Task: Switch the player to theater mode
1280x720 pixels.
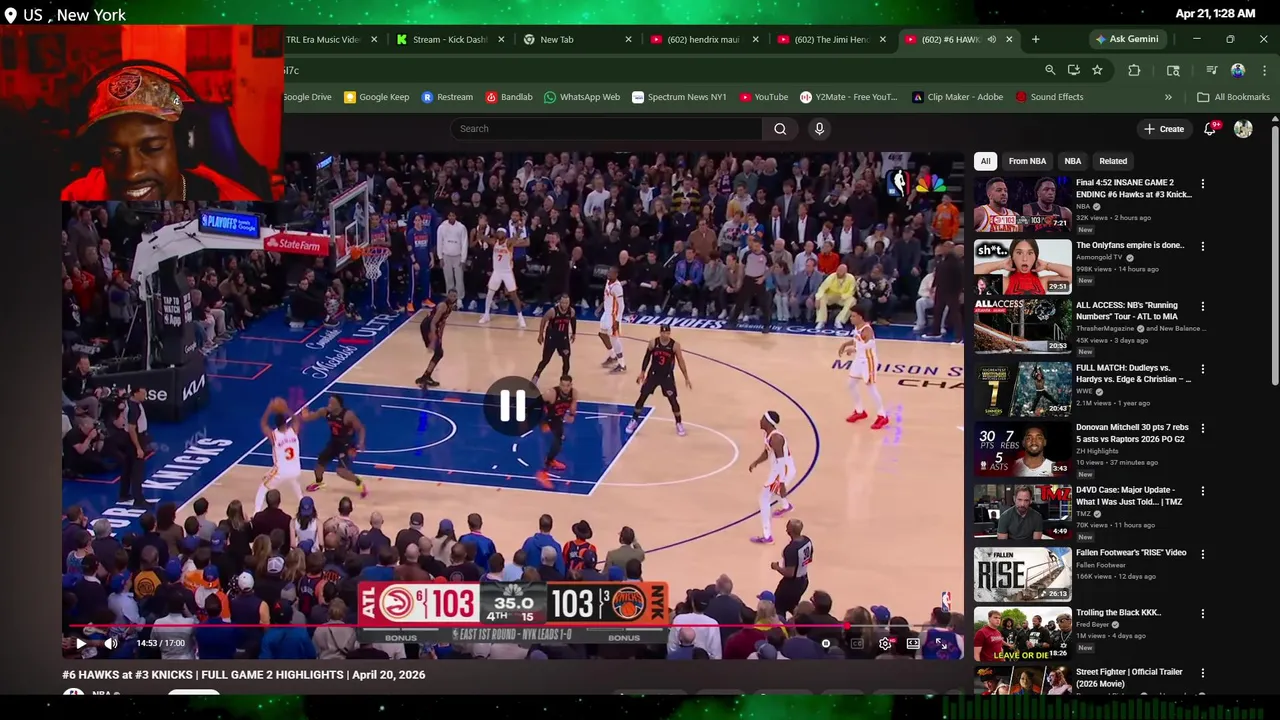Action: point(913,644)
